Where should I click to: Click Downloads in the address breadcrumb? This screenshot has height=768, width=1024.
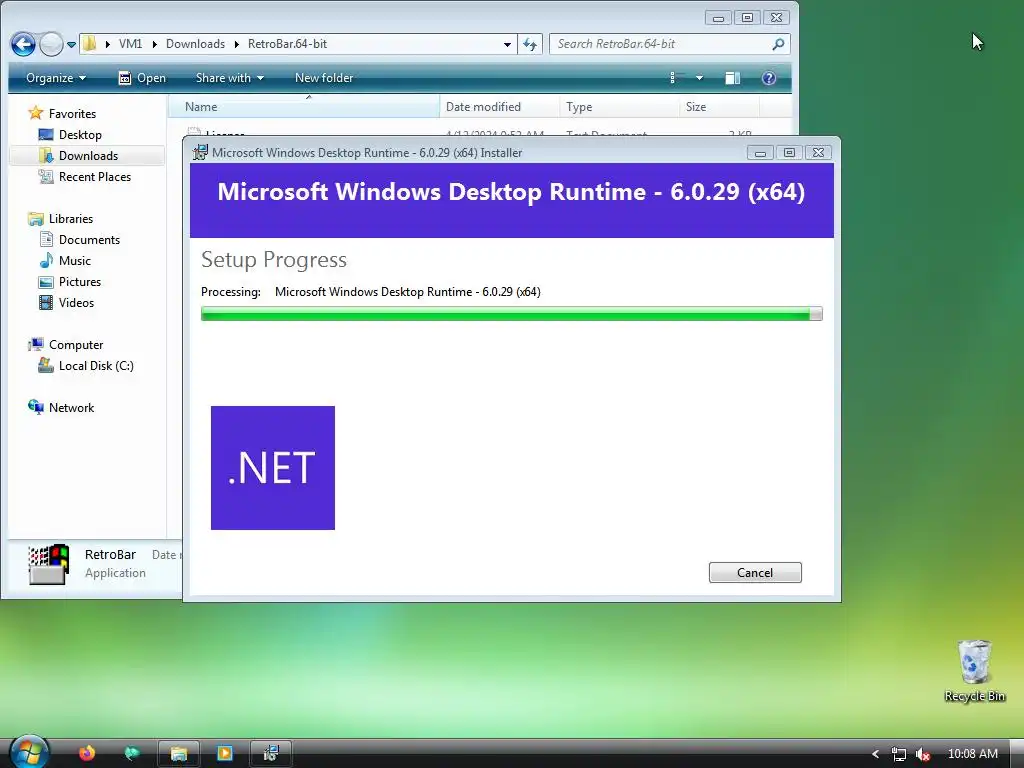pos(195,44)
